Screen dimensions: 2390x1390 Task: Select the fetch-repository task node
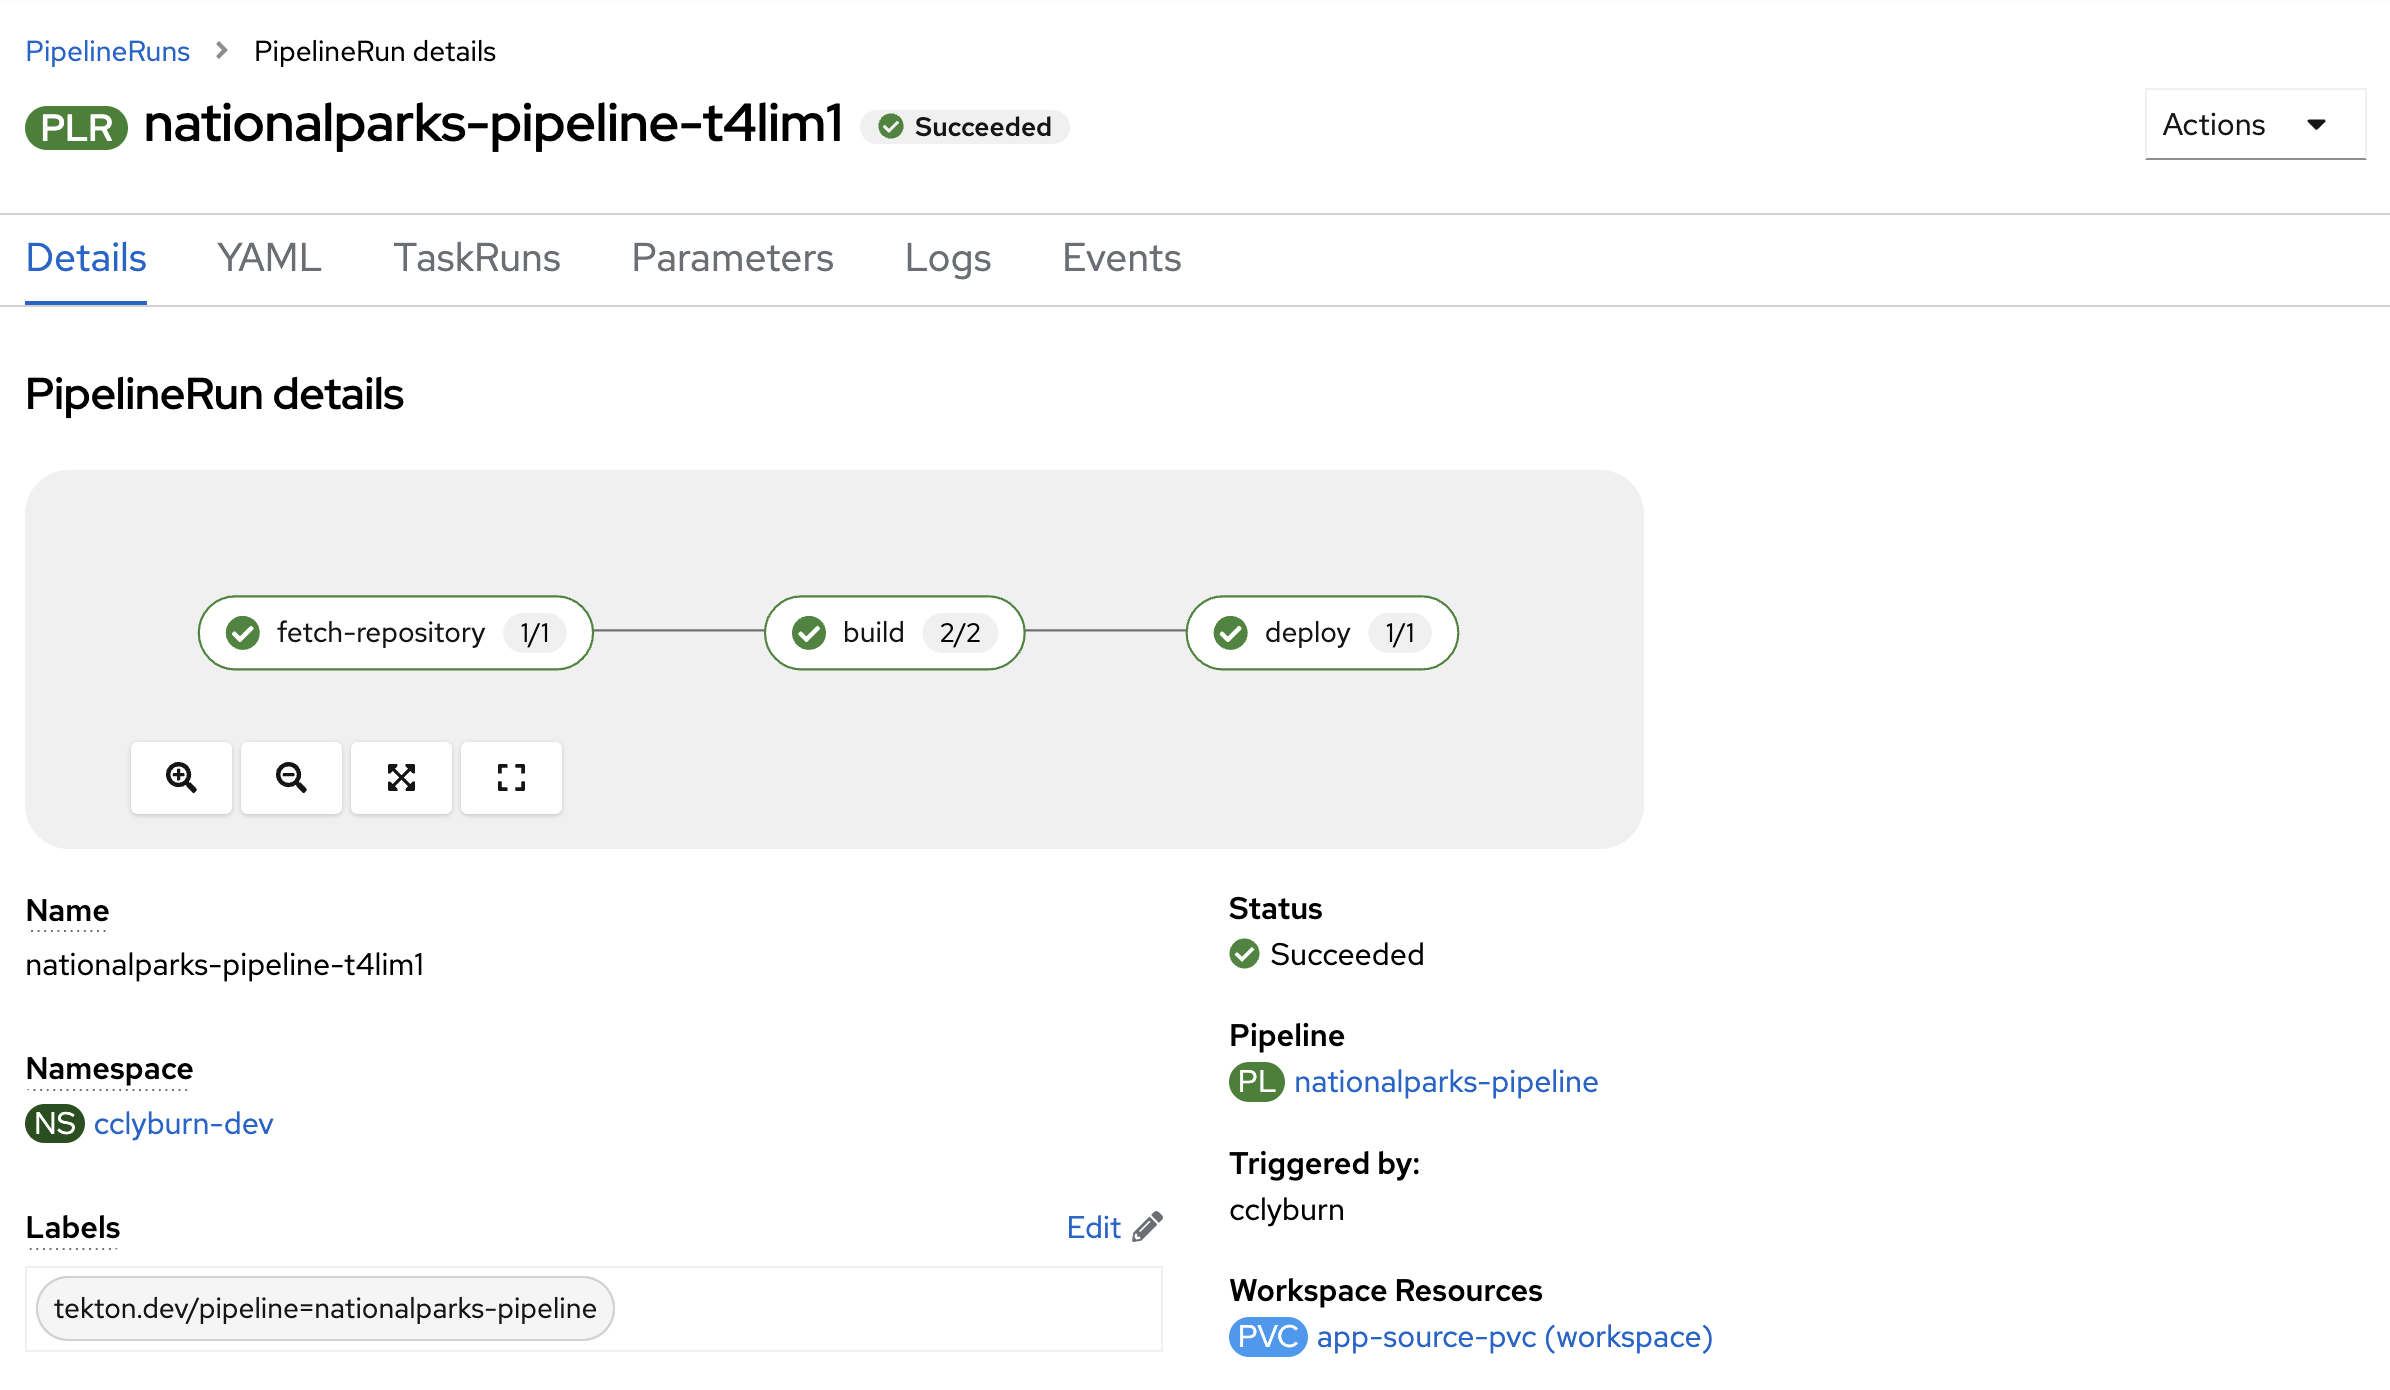[396, 632]
